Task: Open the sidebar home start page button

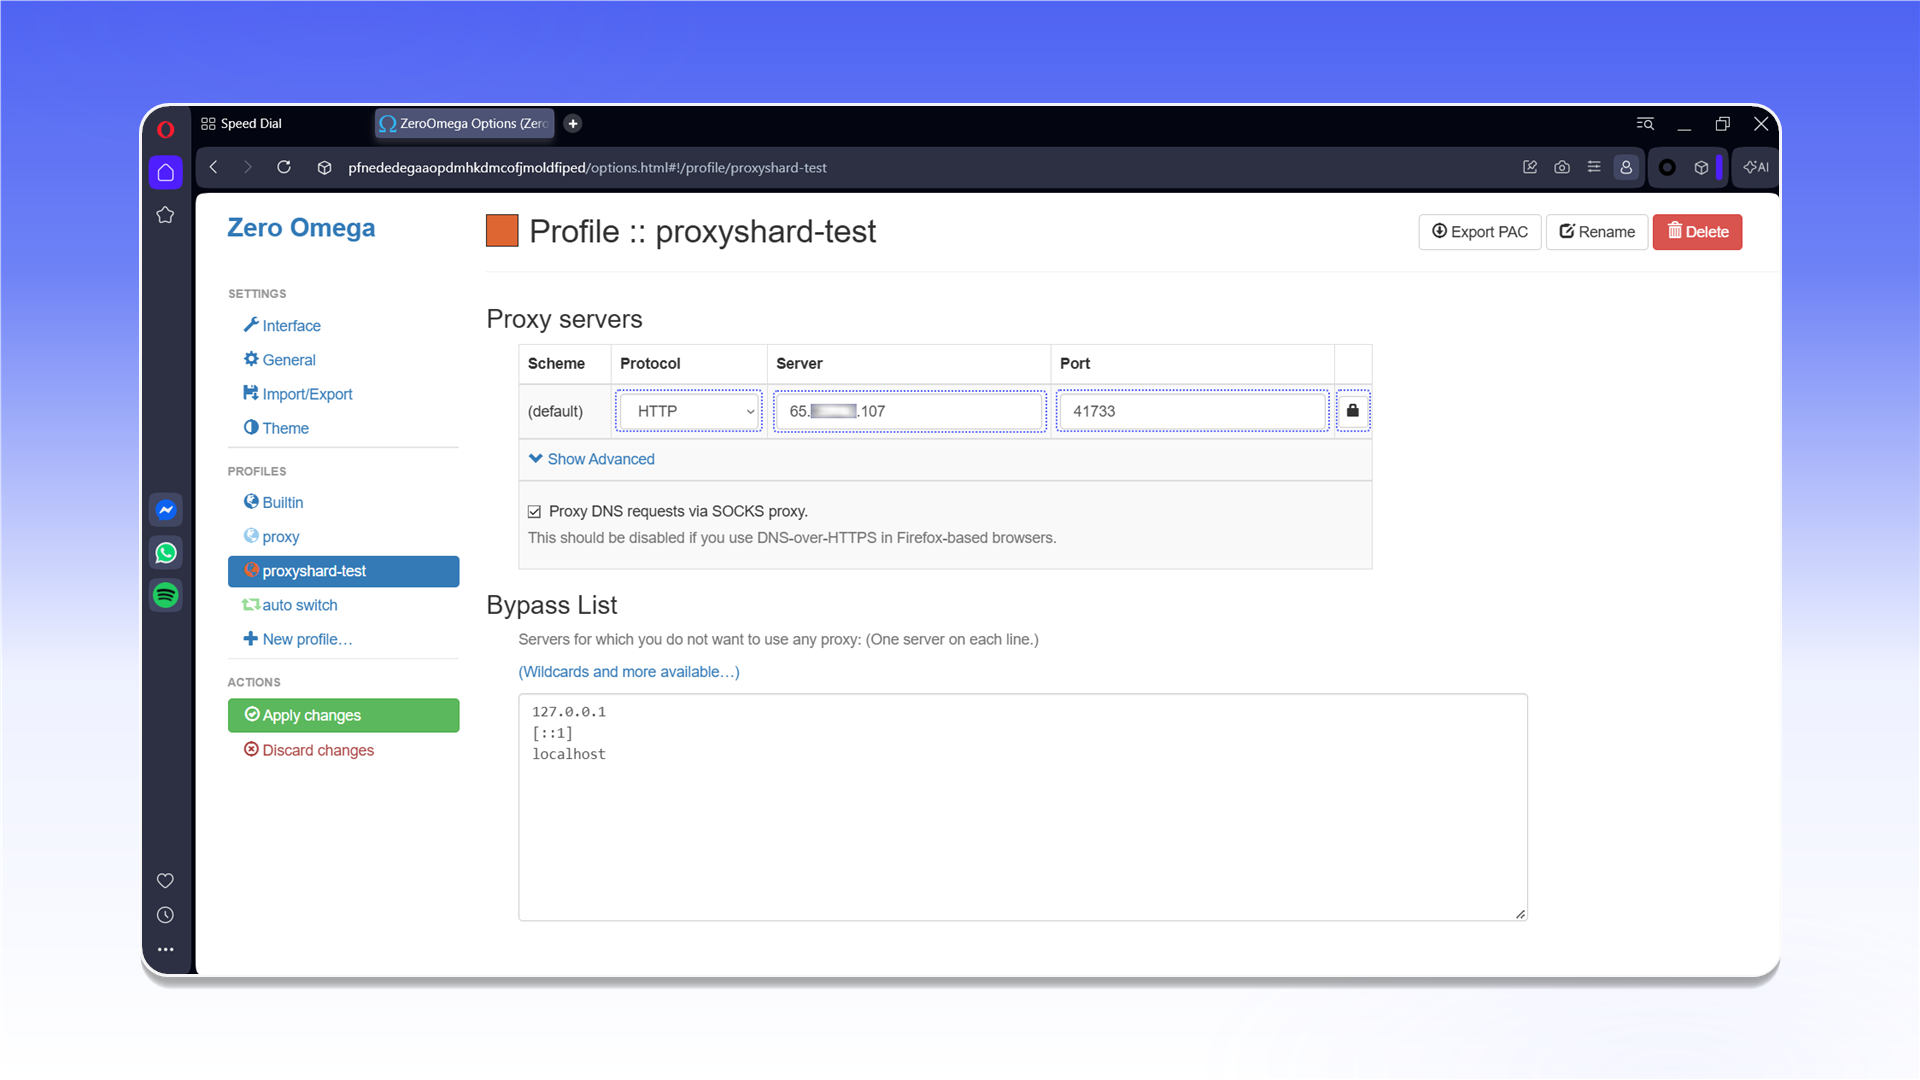Action: (x=166, y=172)
